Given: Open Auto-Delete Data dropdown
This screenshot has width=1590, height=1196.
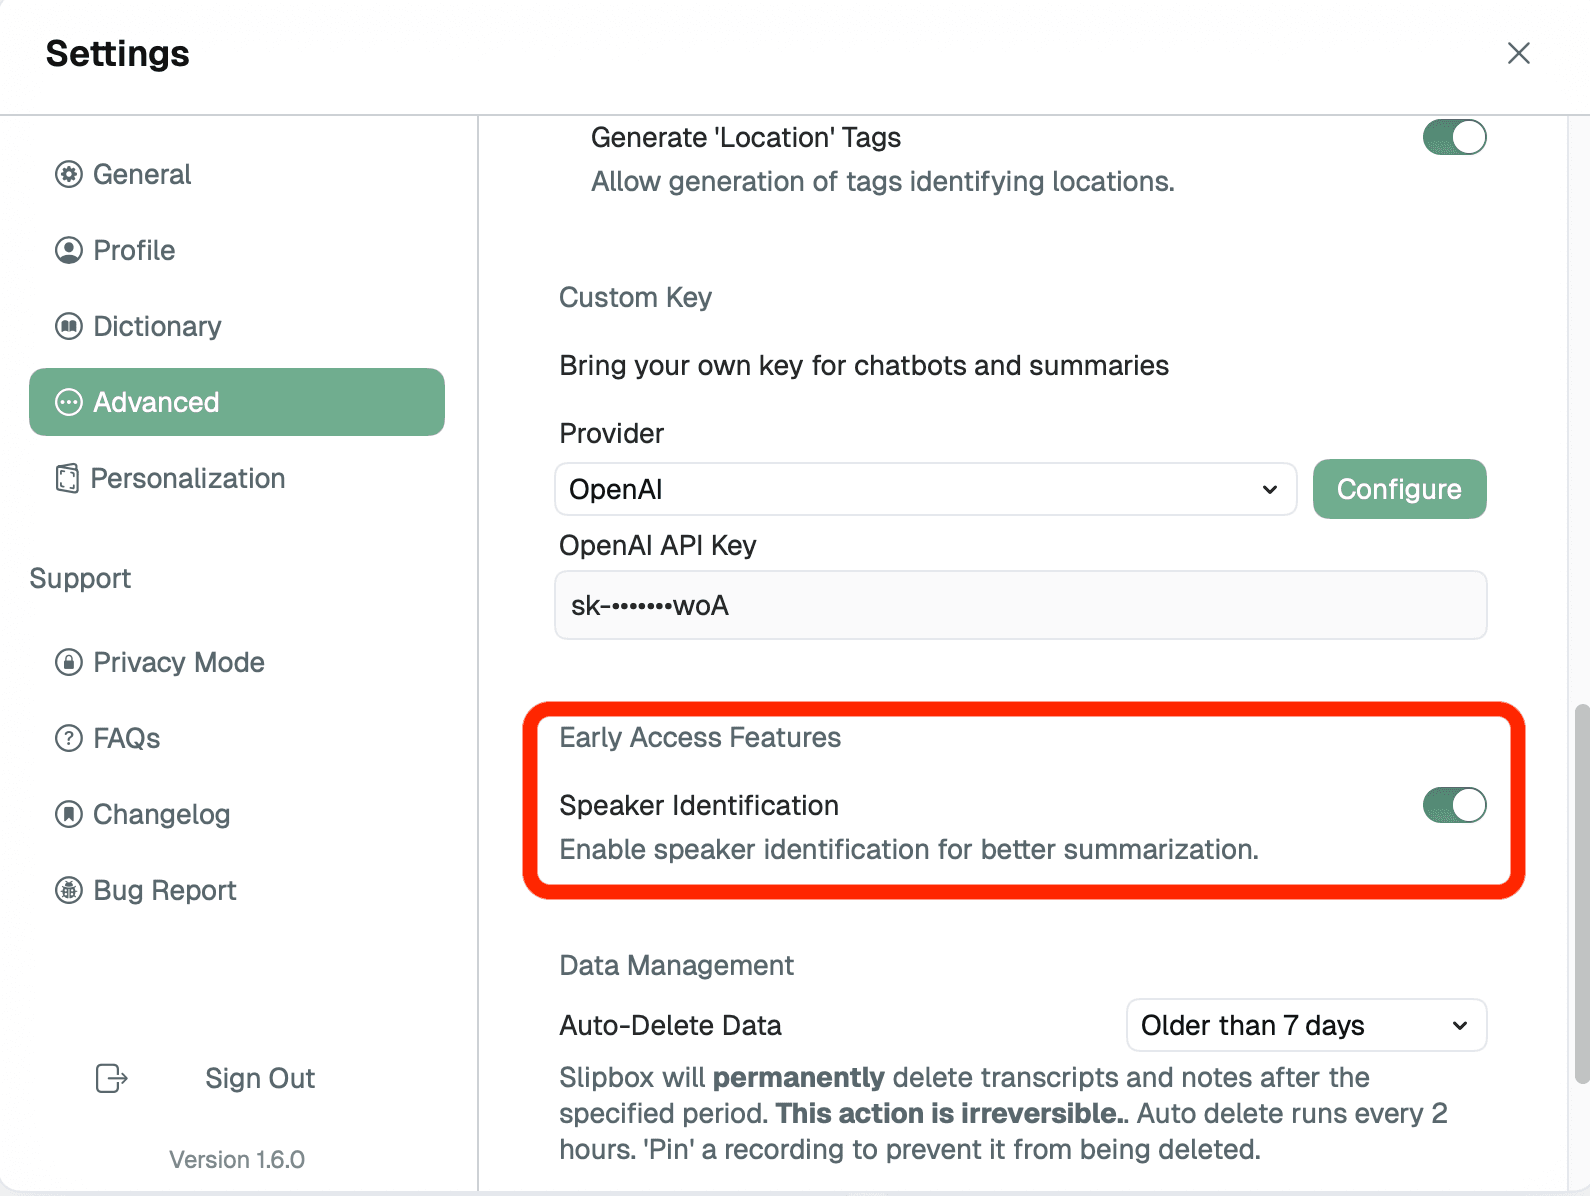Looking at the screenshot, I should coord(1306,1025).
